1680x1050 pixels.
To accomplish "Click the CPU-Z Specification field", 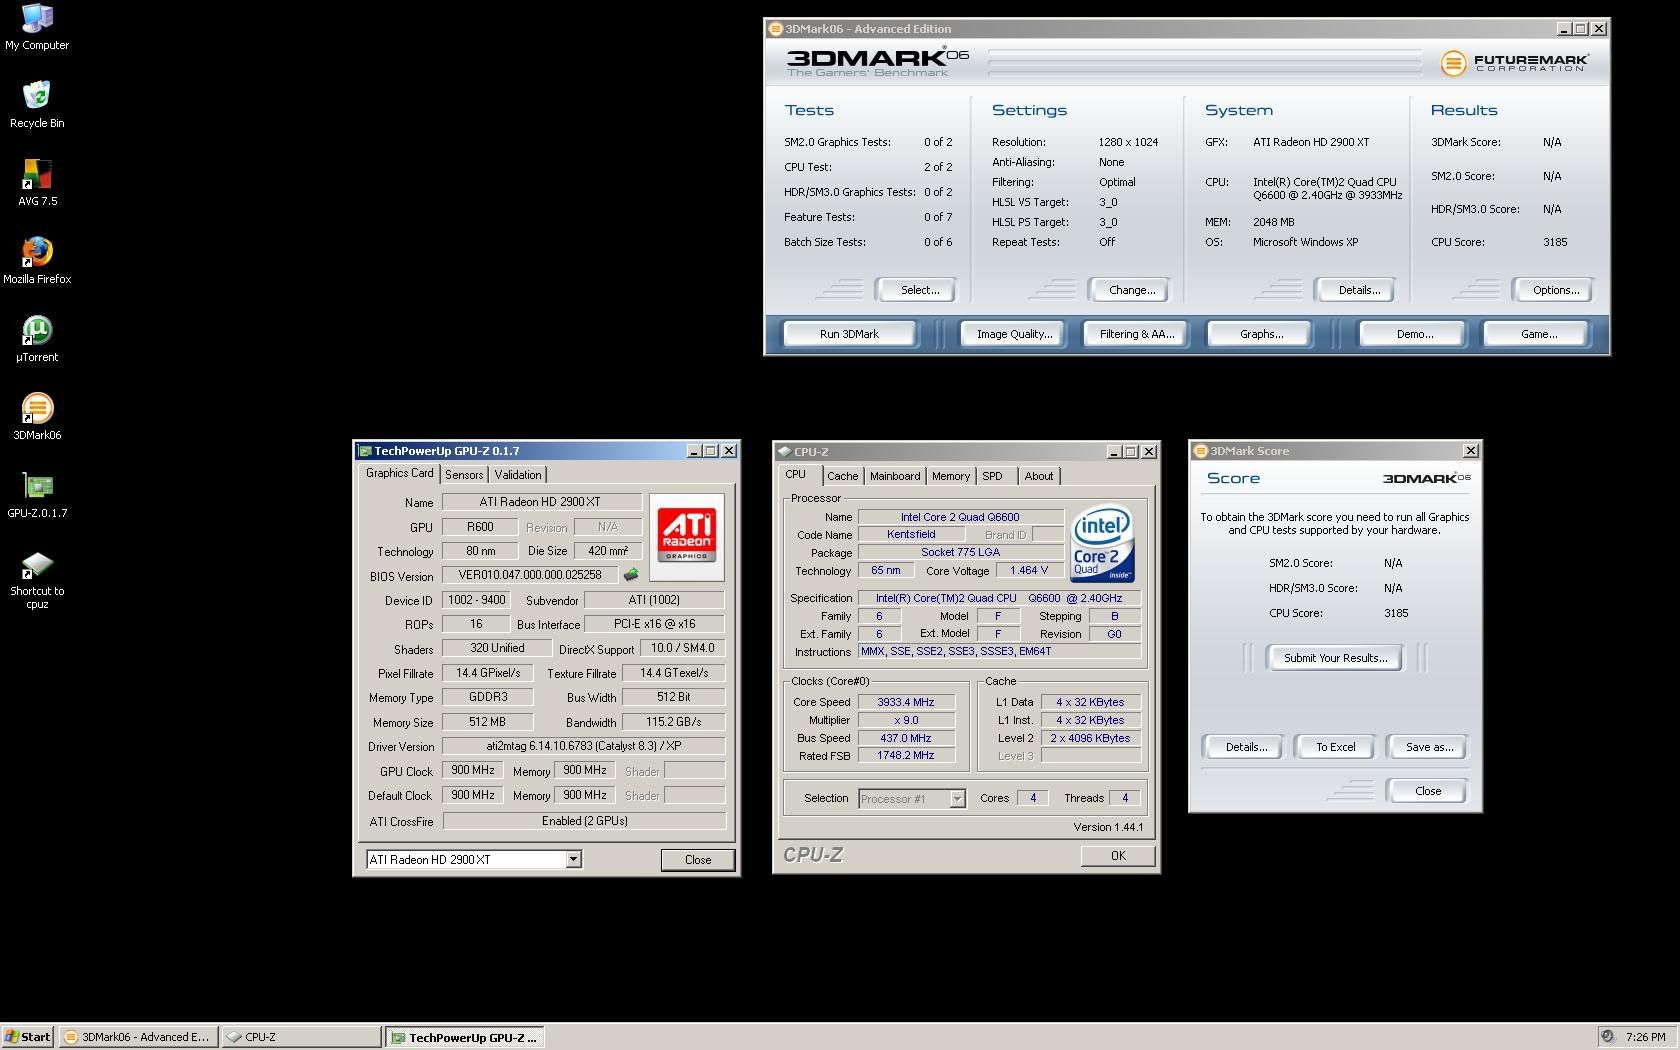I will pyautogui.click(x=999, y=598).
